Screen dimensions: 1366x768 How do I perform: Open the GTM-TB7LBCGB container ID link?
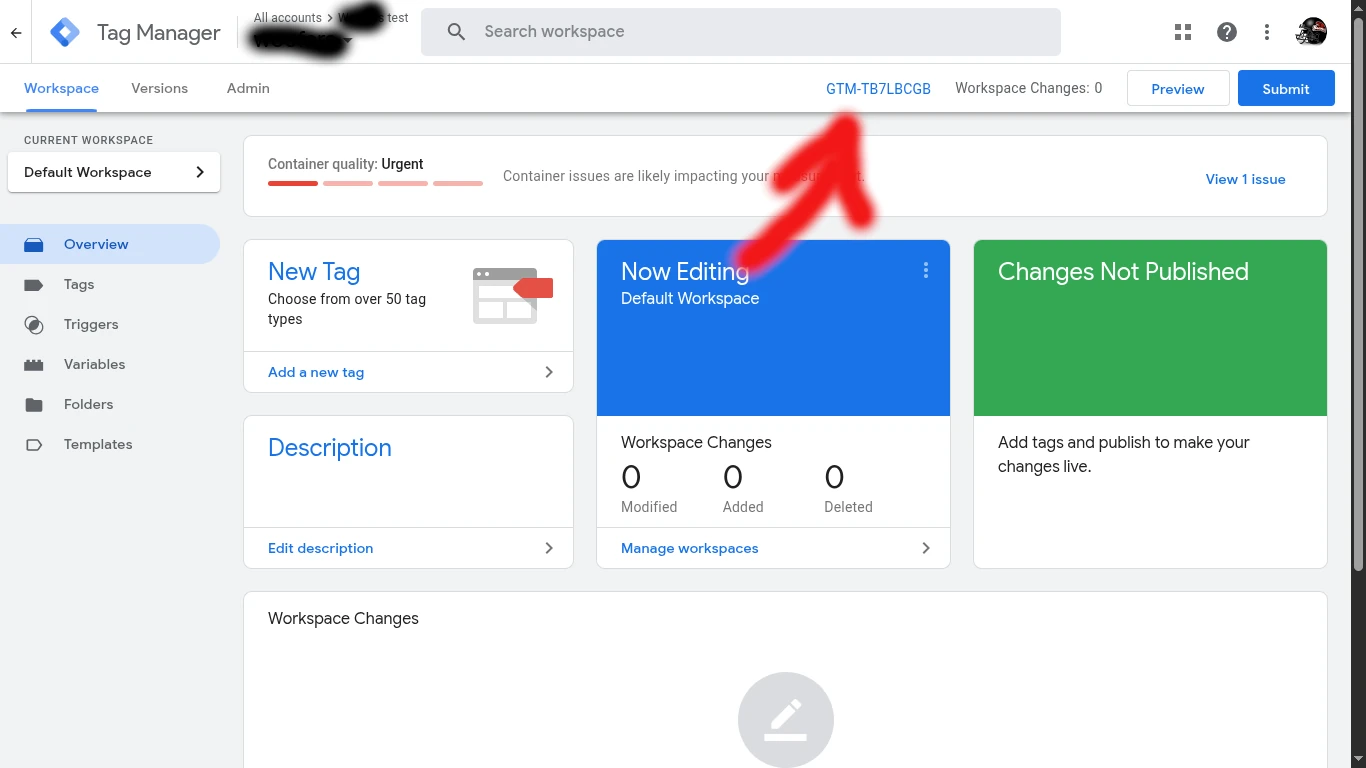click(x=878, y=88)
